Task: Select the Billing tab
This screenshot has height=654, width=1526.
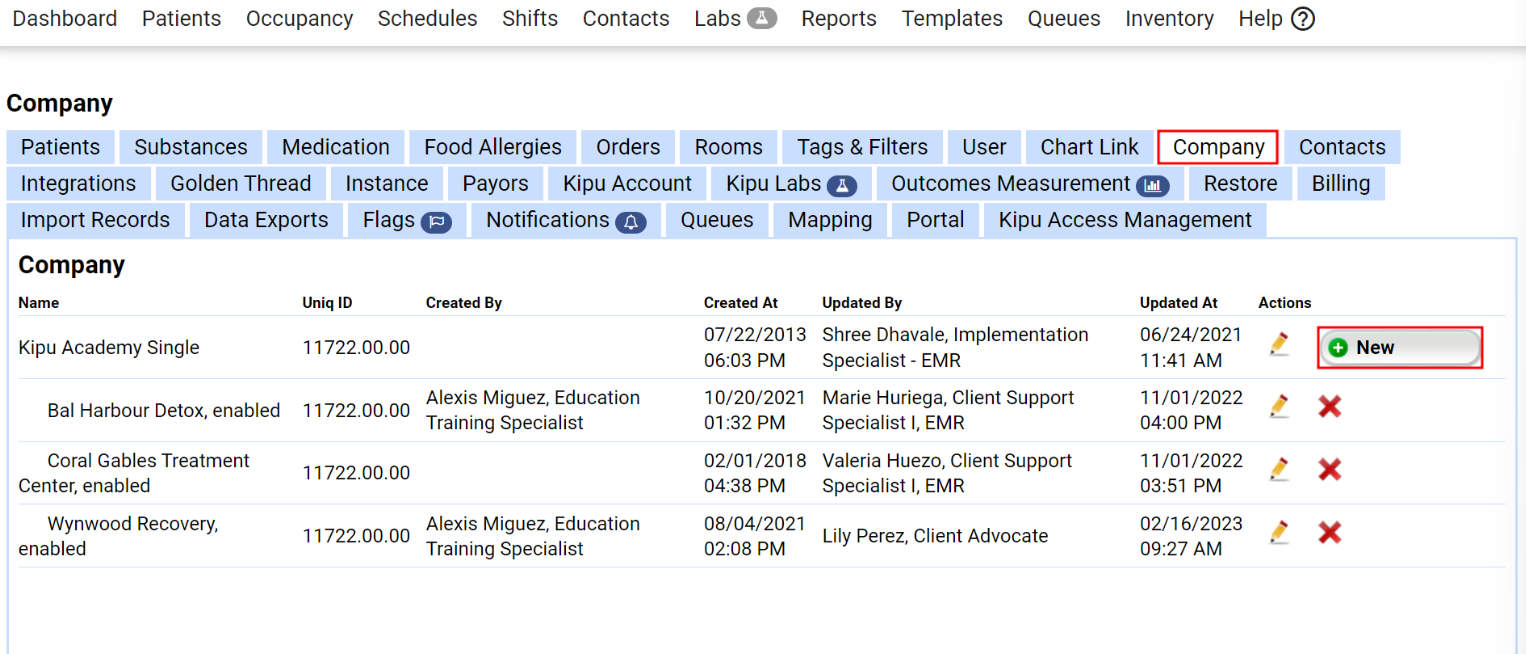Action: pyautogui.click(x=1340, y=183)
